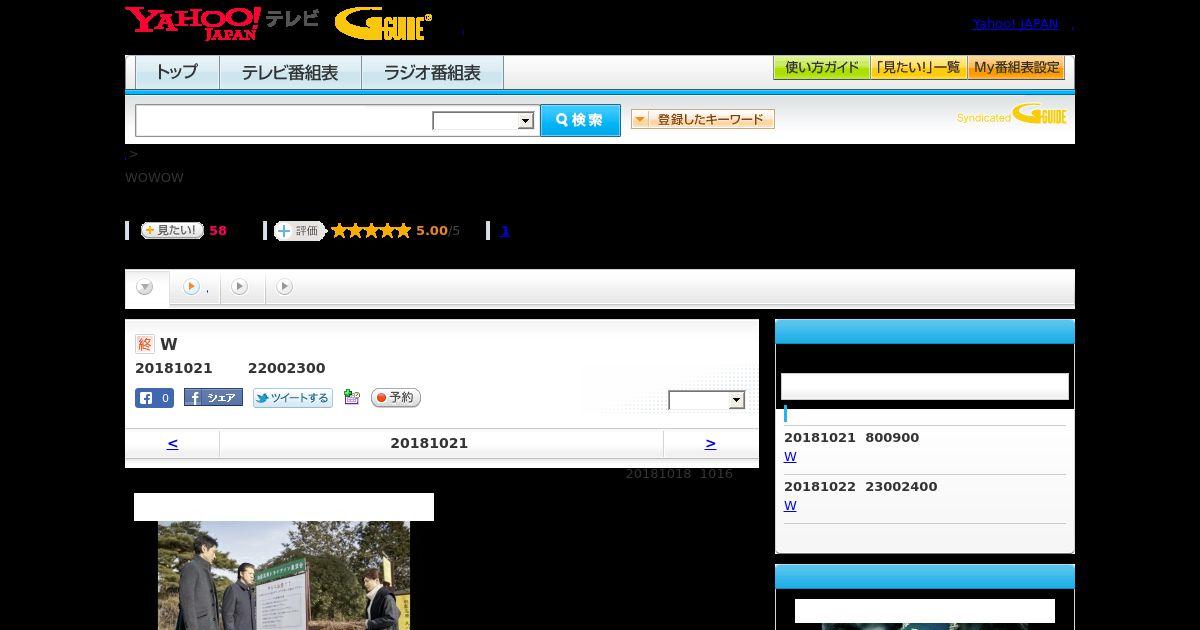This screenshot has height=630, width=1200.
Task: Click the blue 検索 search button
Action: coord(580,120)
